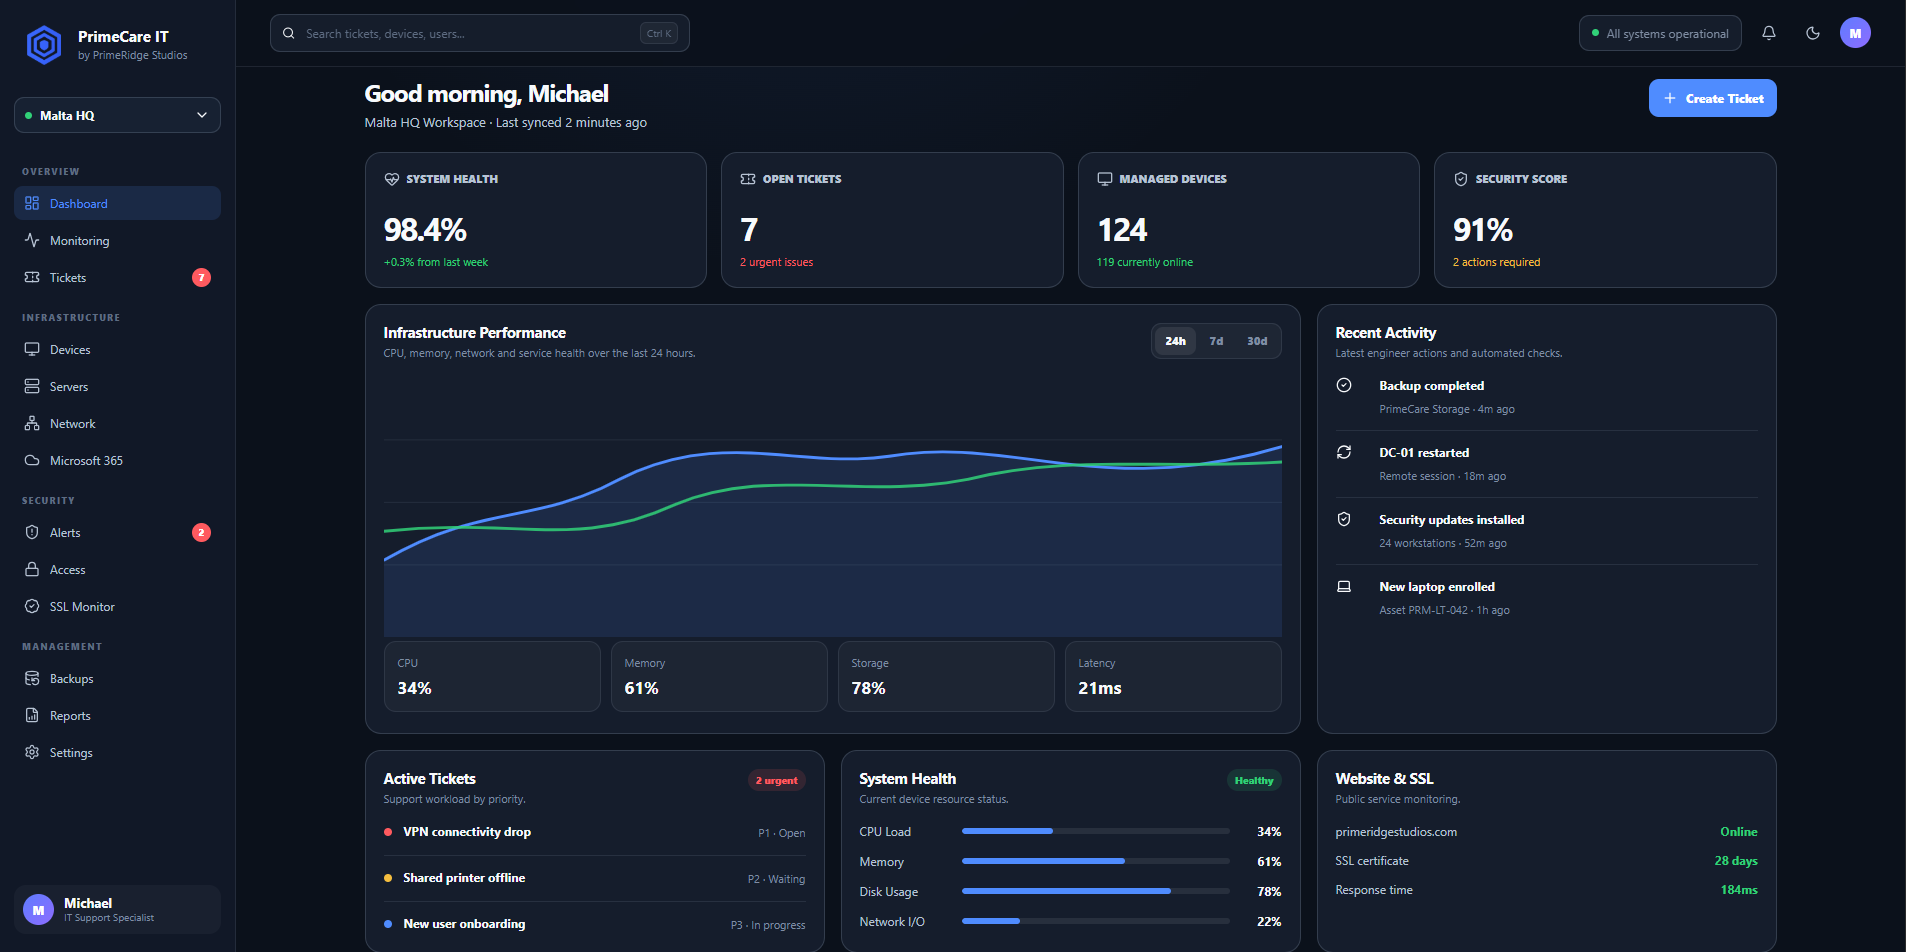Click the Ctrl K shortcut hint
The height and width of the screenshot is (952, 1906).
click(659, 33)
